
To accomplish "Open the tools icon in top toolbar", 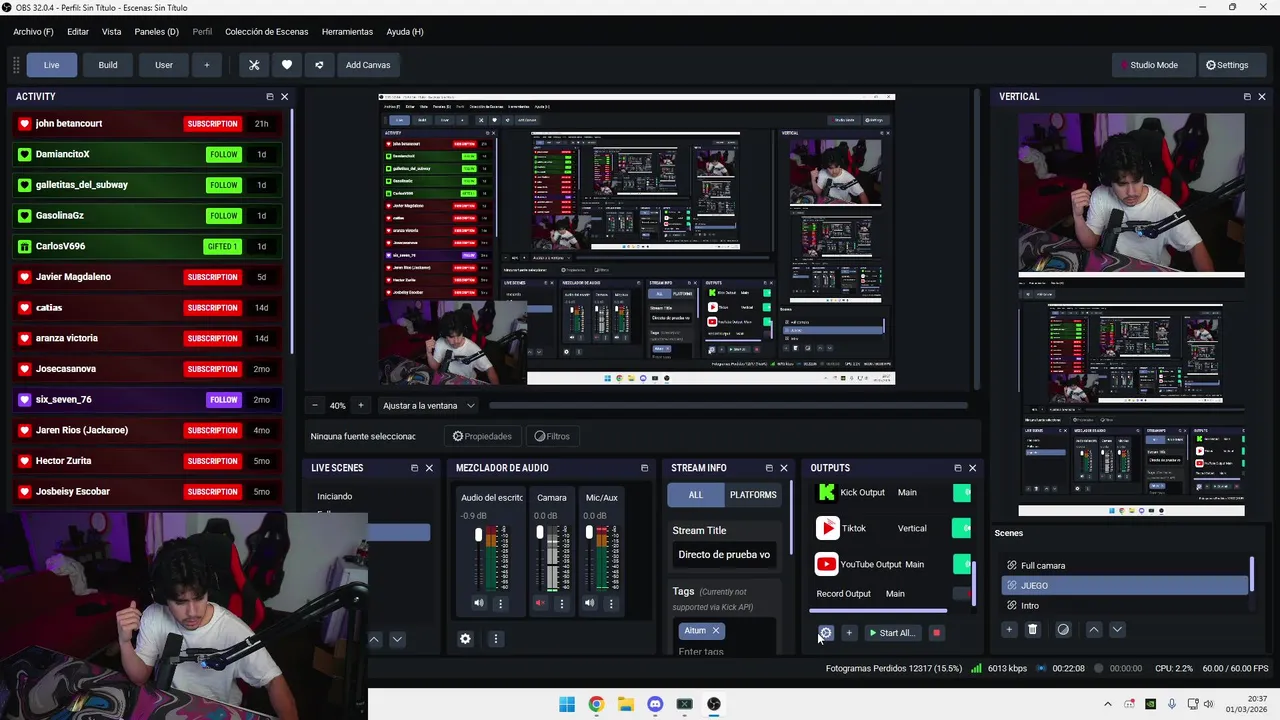I will pos(254,65).
